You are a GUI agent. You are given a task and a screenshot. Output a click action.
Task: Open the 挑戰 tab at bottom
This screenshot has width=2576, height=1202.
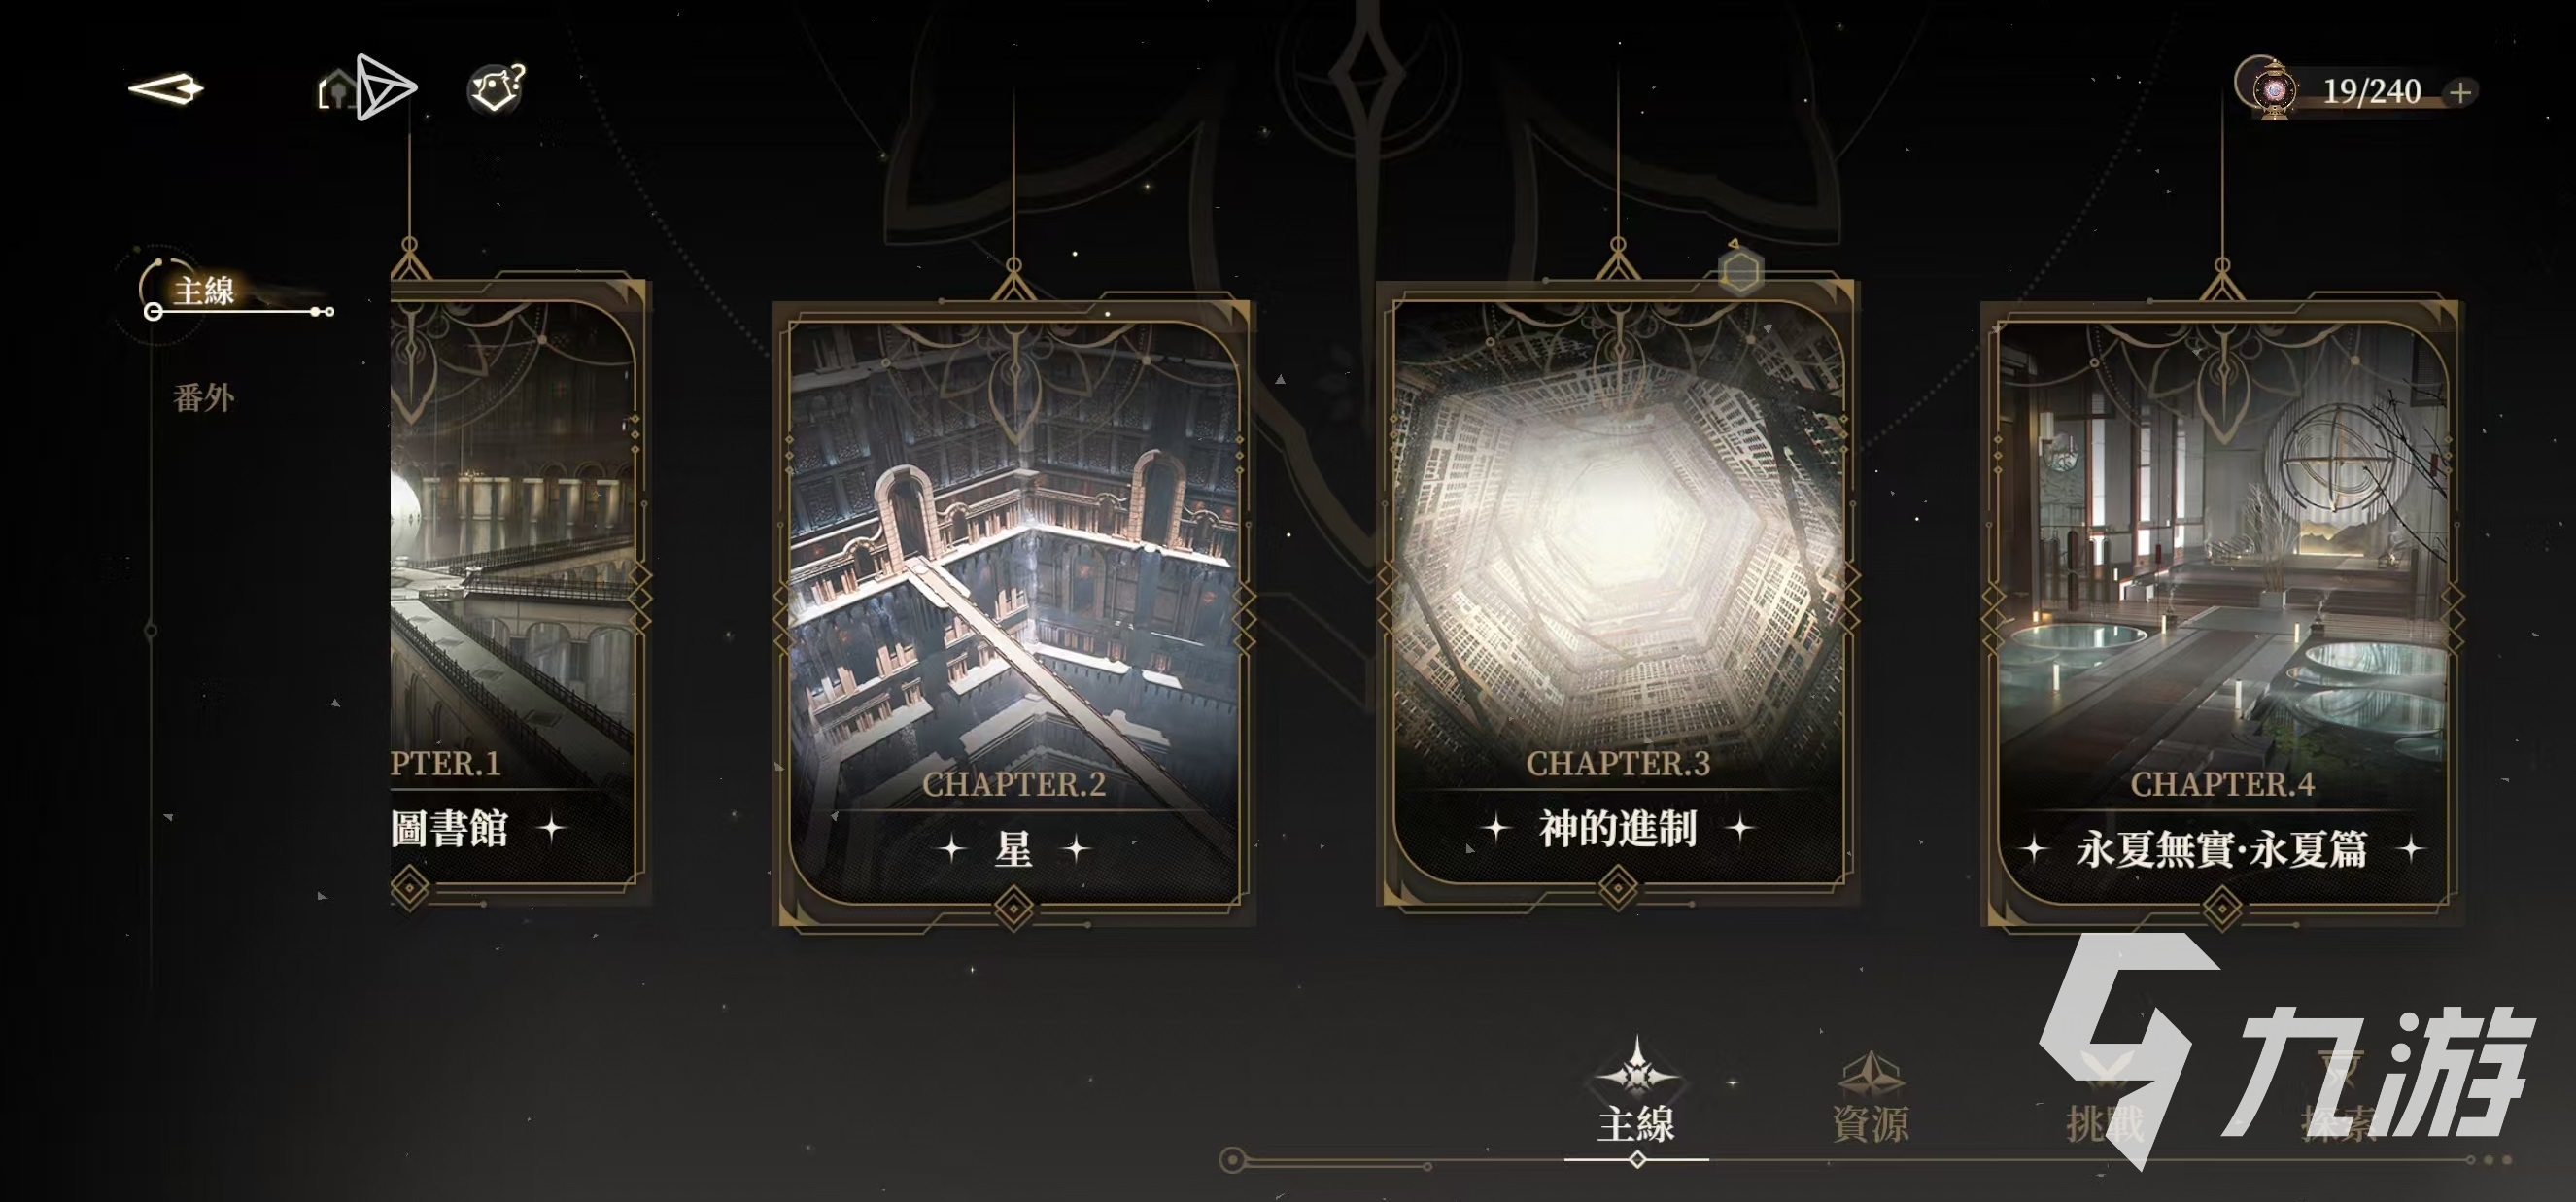click(2105, 1123)
